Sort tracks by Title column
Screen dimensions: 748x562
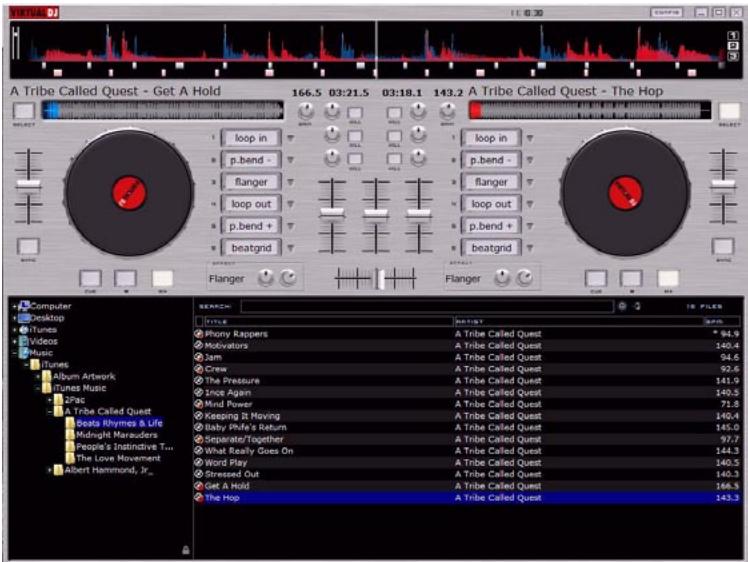(329, 322)
